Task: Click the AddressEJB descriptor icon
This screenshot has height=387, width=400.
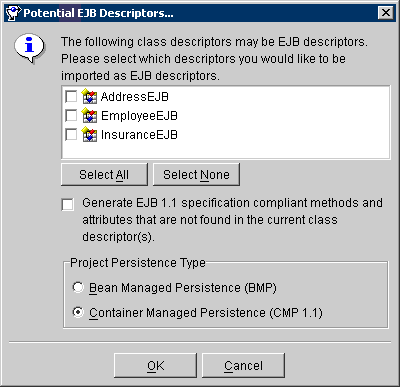Action: pyautogui.click(x=89, y=96)
